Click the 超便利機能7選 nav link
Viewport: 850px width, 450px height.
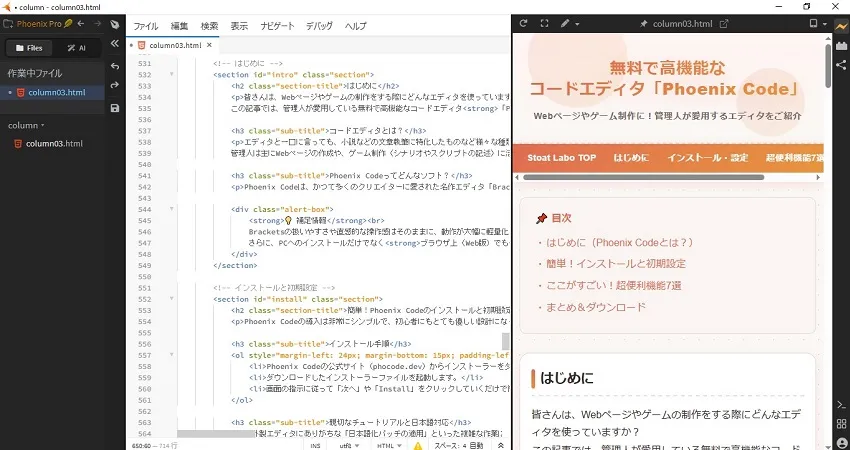(x=795, y=158)
